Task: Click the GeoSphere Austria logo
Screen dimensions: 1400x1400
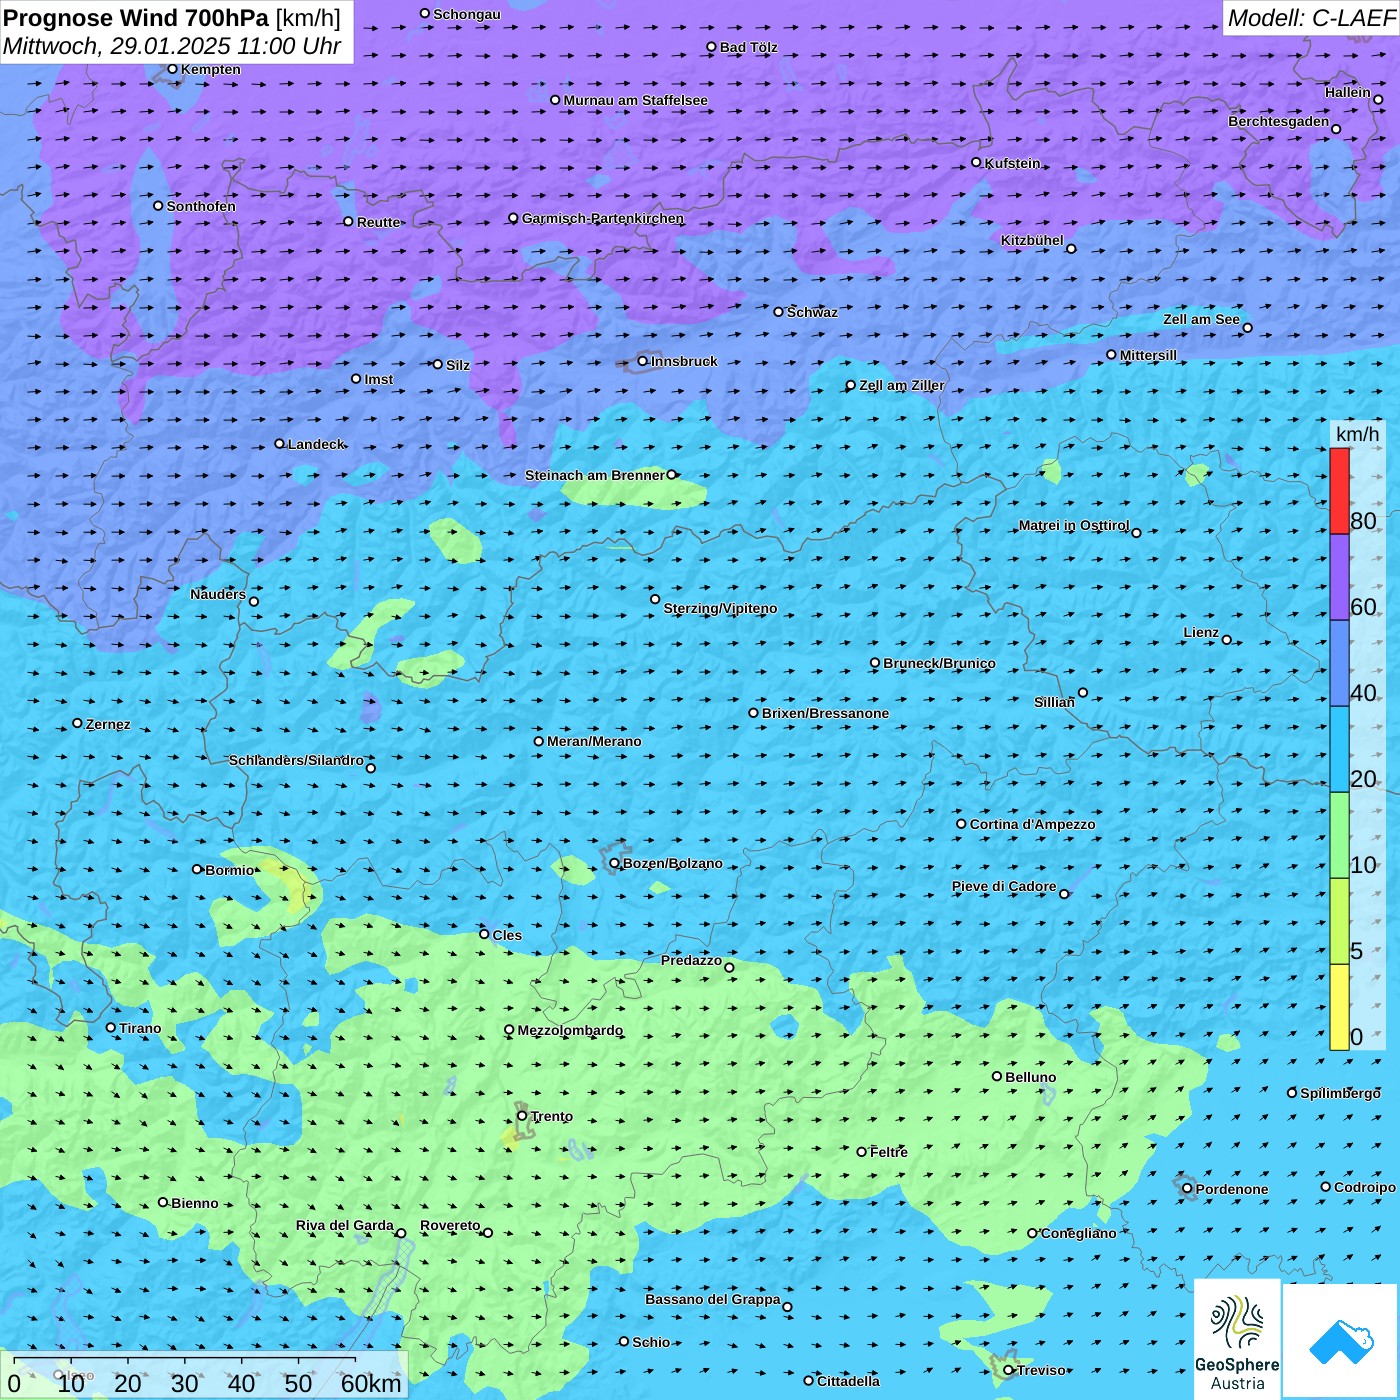Action: 1237,1338
